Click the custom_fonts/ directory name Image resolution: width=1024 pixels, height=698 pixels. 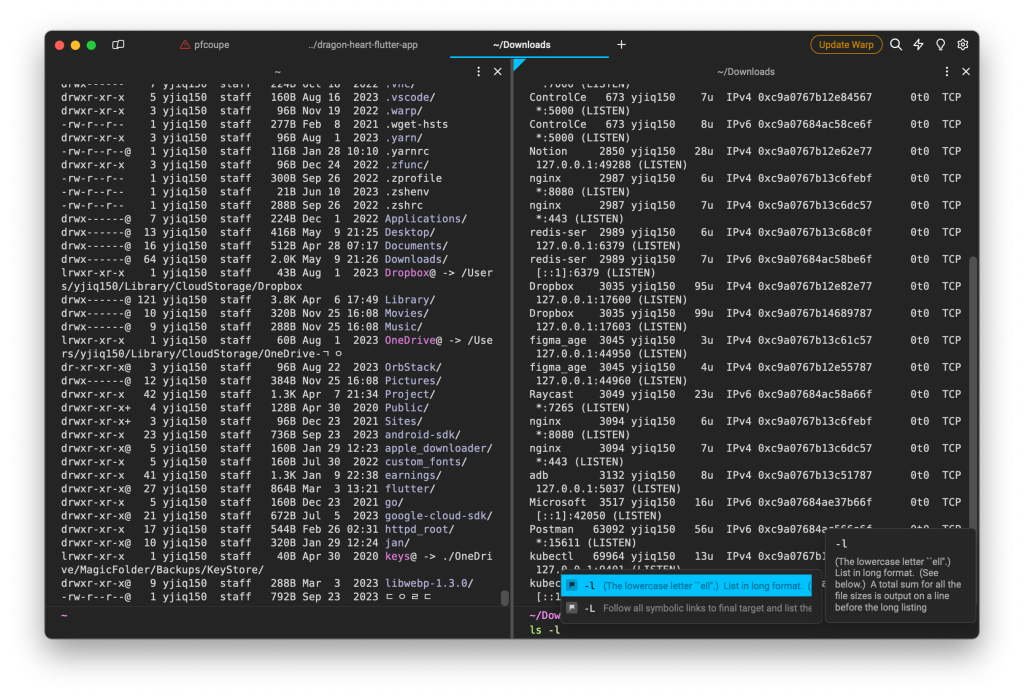426,462
